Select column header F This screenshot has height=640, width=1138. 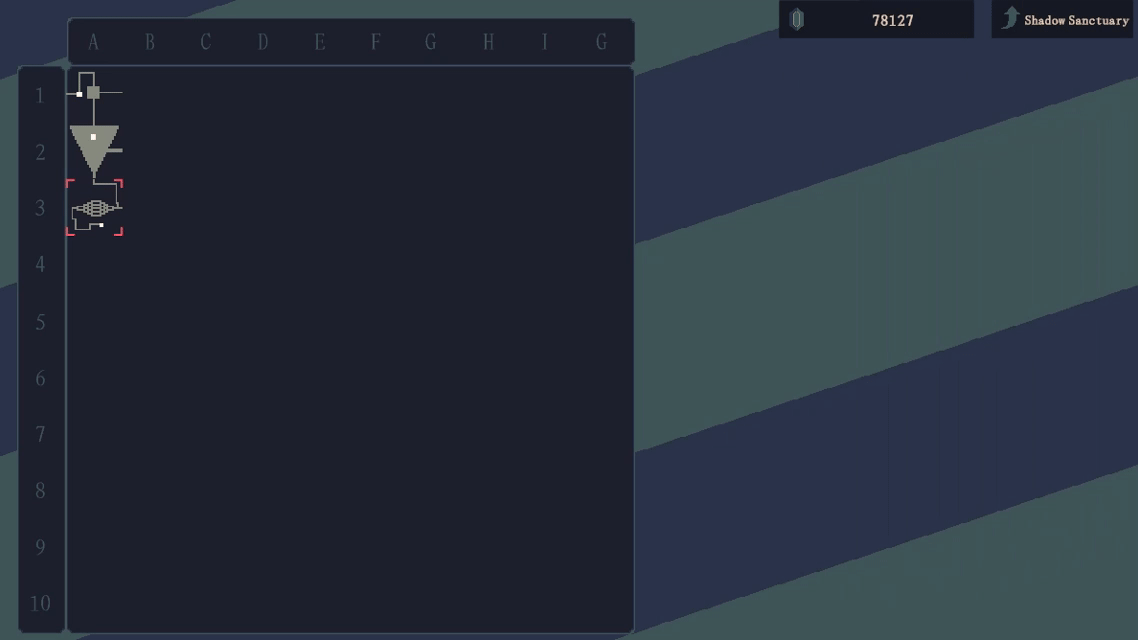tap(376, 42)
